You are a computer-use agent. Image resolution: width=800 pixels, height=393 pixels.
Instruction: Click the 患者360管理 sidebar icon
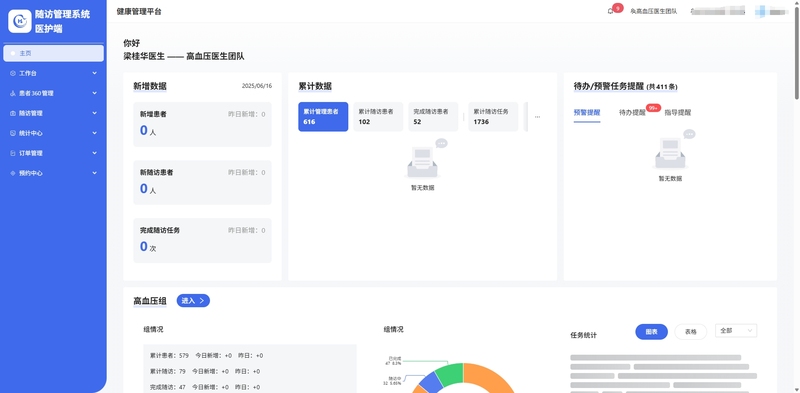[x=13, y=93]
